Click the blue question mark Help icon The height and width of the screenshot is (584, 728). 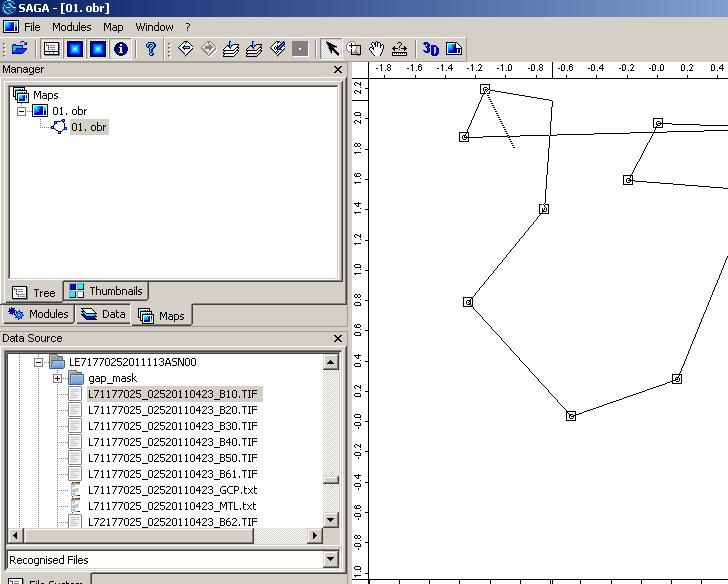(151, 48)
